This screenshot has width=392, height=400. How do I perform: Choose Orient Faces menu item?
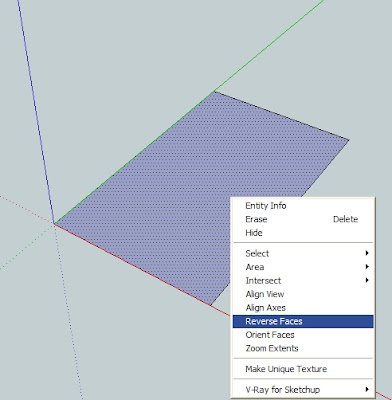pos(303,335)
